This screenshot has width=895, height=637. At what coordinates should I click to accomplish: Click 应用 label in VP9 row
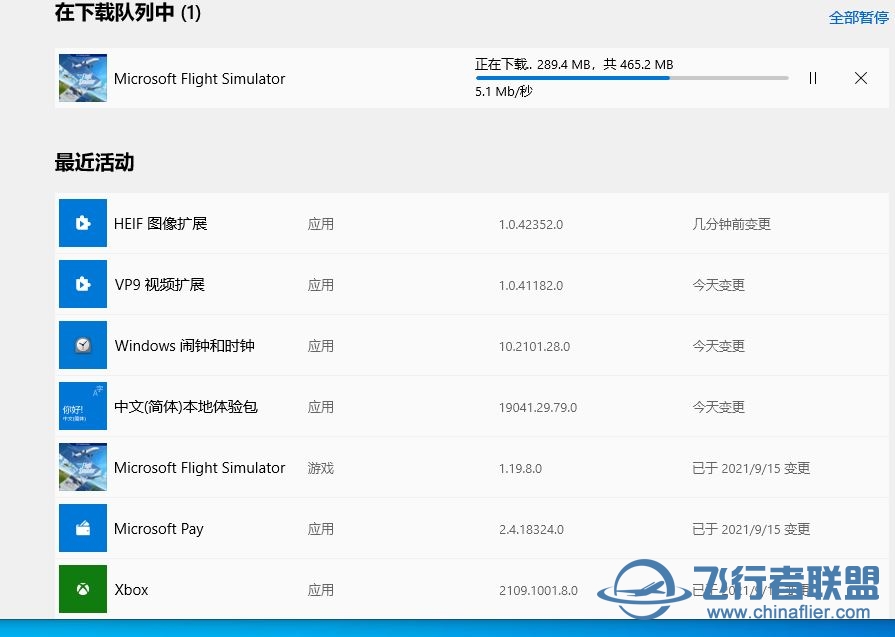[x=320, y=285]
